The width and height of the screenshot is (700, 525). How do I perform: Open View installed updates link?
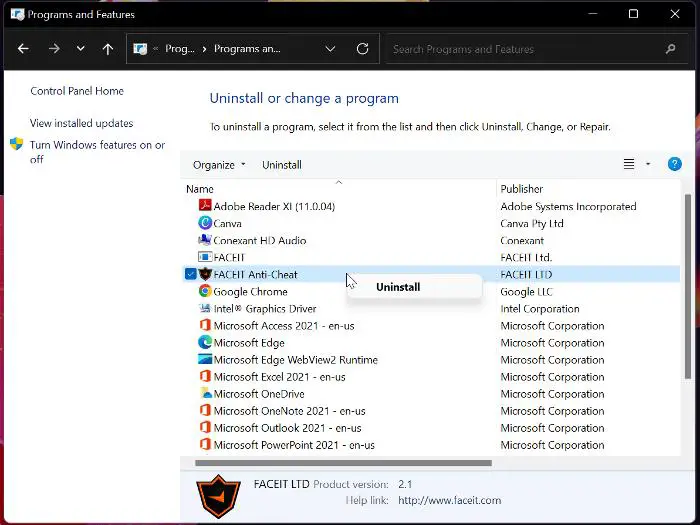click(81, 123)
